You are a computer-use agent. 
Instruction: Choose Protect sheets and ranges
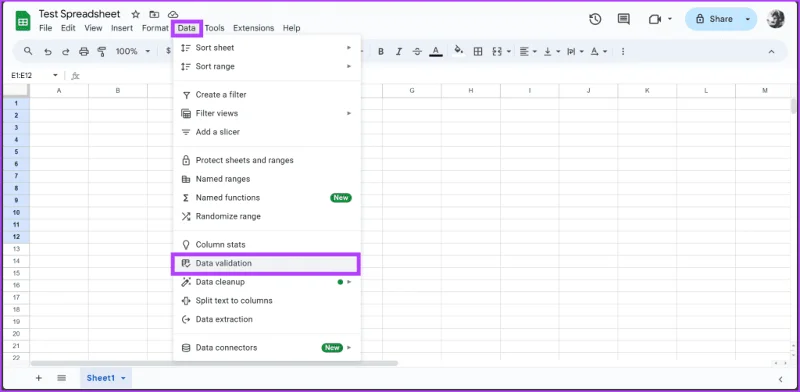267,160
